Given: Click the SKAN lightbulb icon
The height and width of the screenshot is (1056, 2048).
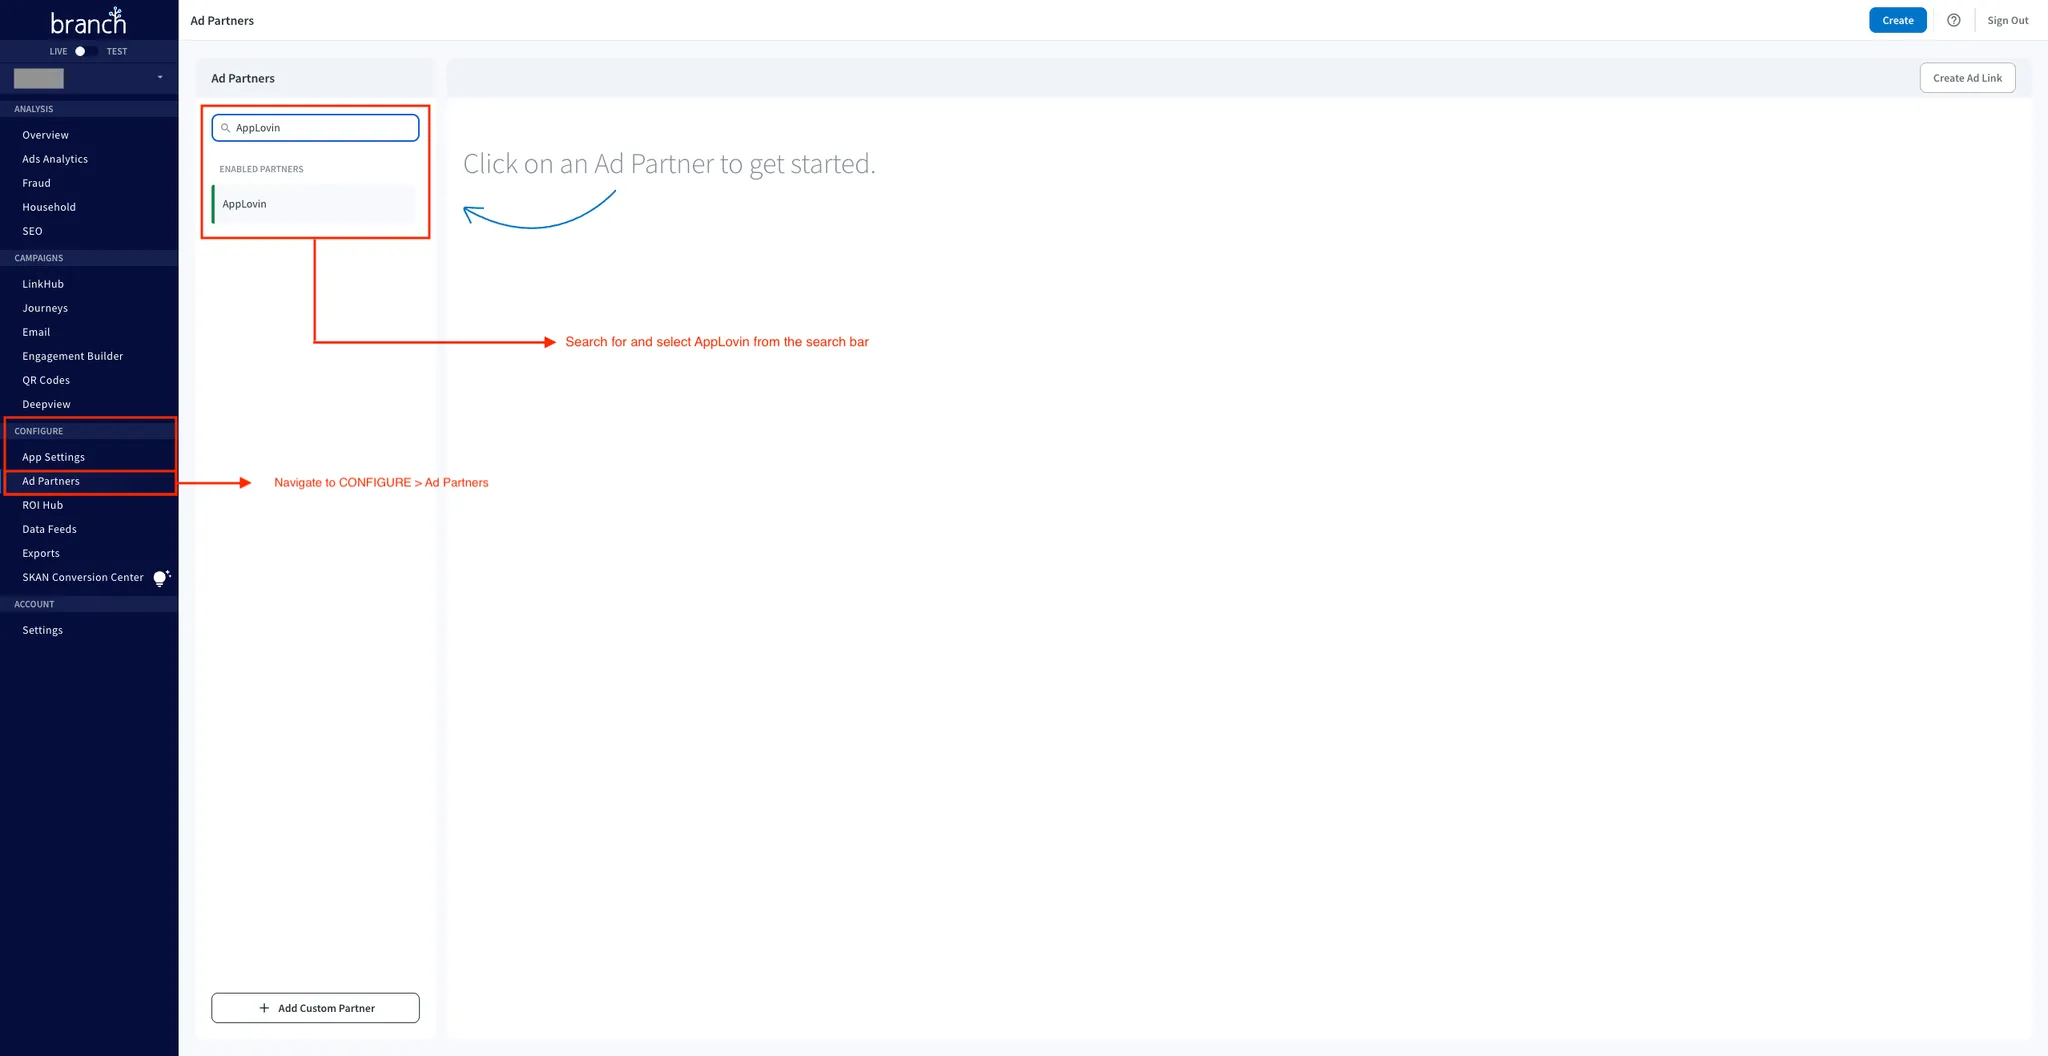Looking at the screenshot, I should (x=161, y=578).
